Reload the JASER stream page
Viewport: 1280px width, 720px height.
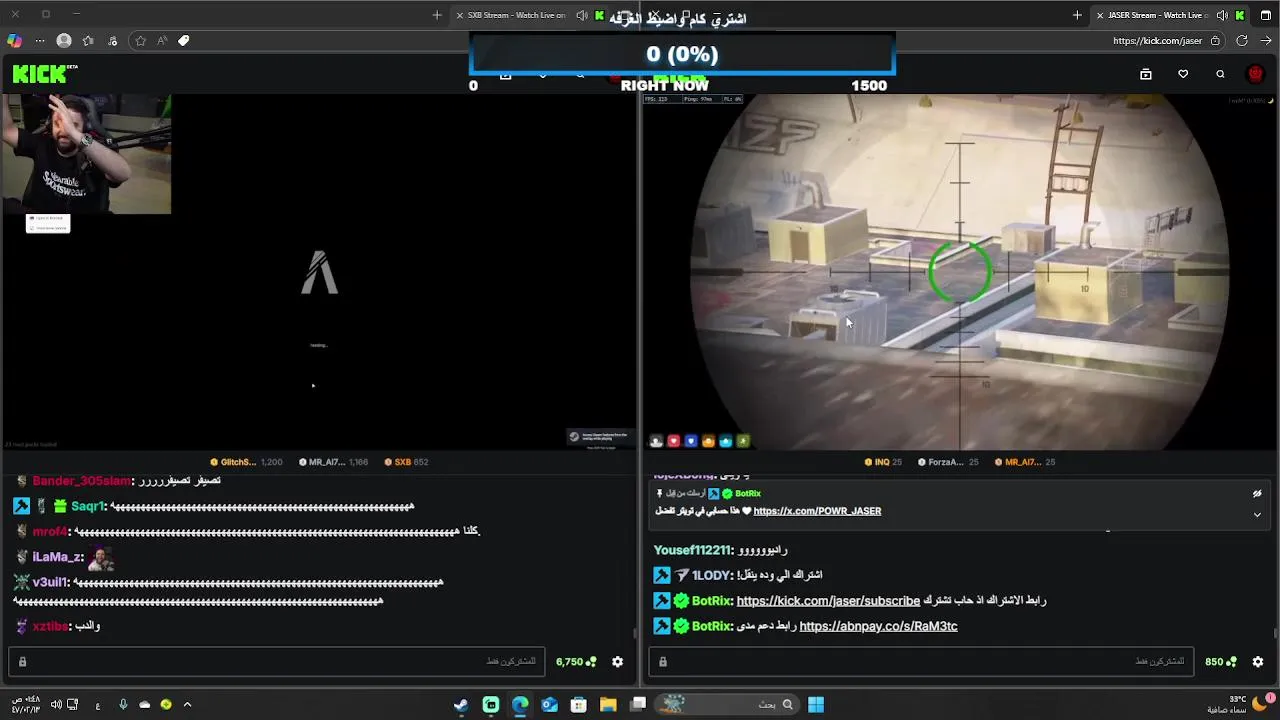tap(1242, 41)
